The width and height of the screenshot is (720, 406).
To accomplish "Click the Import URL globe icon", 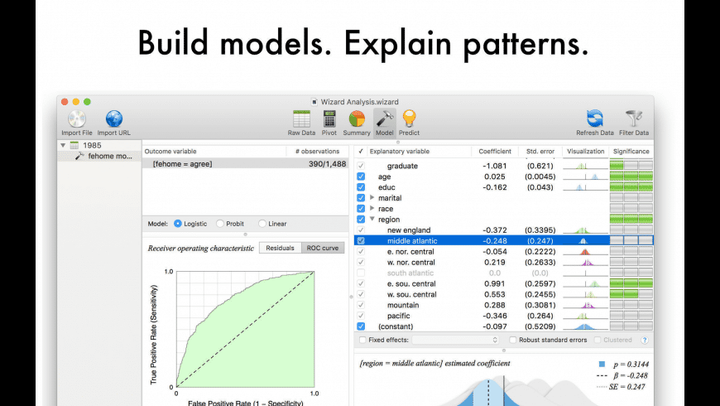I will point(114,119).
